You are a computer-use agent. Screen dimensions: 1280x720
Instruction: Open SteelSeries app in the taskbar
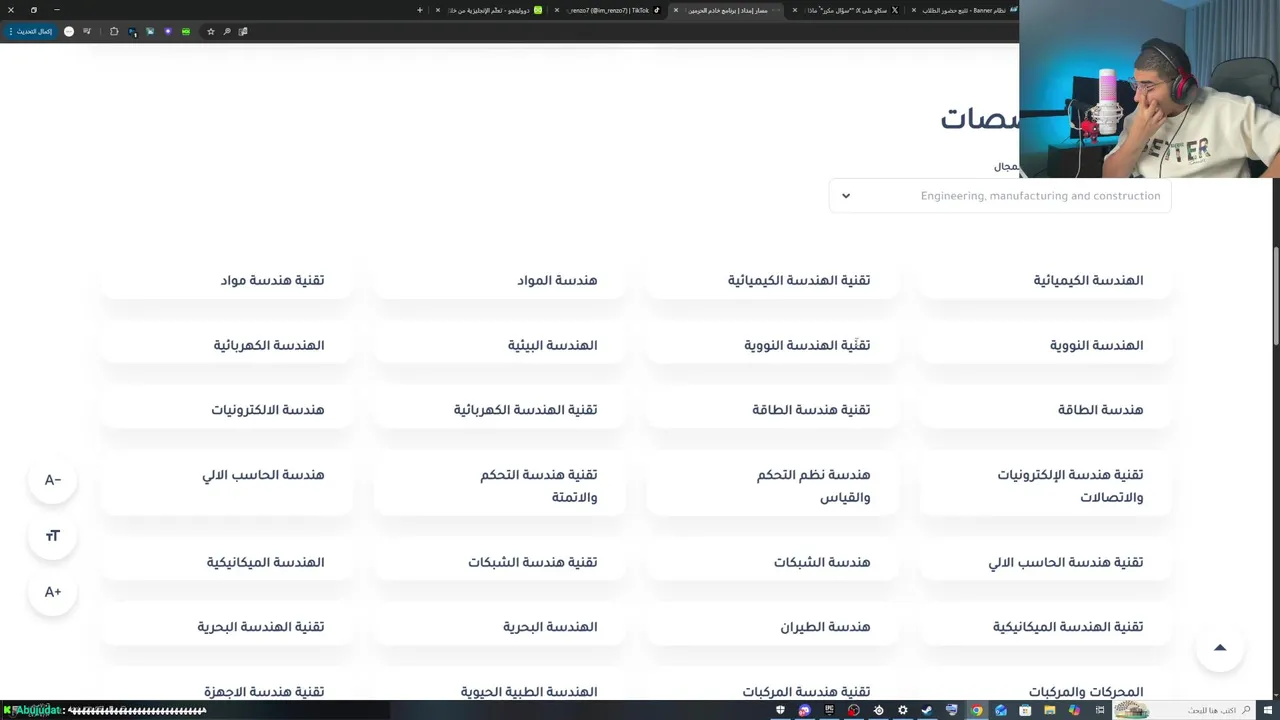tap(878, 710)
